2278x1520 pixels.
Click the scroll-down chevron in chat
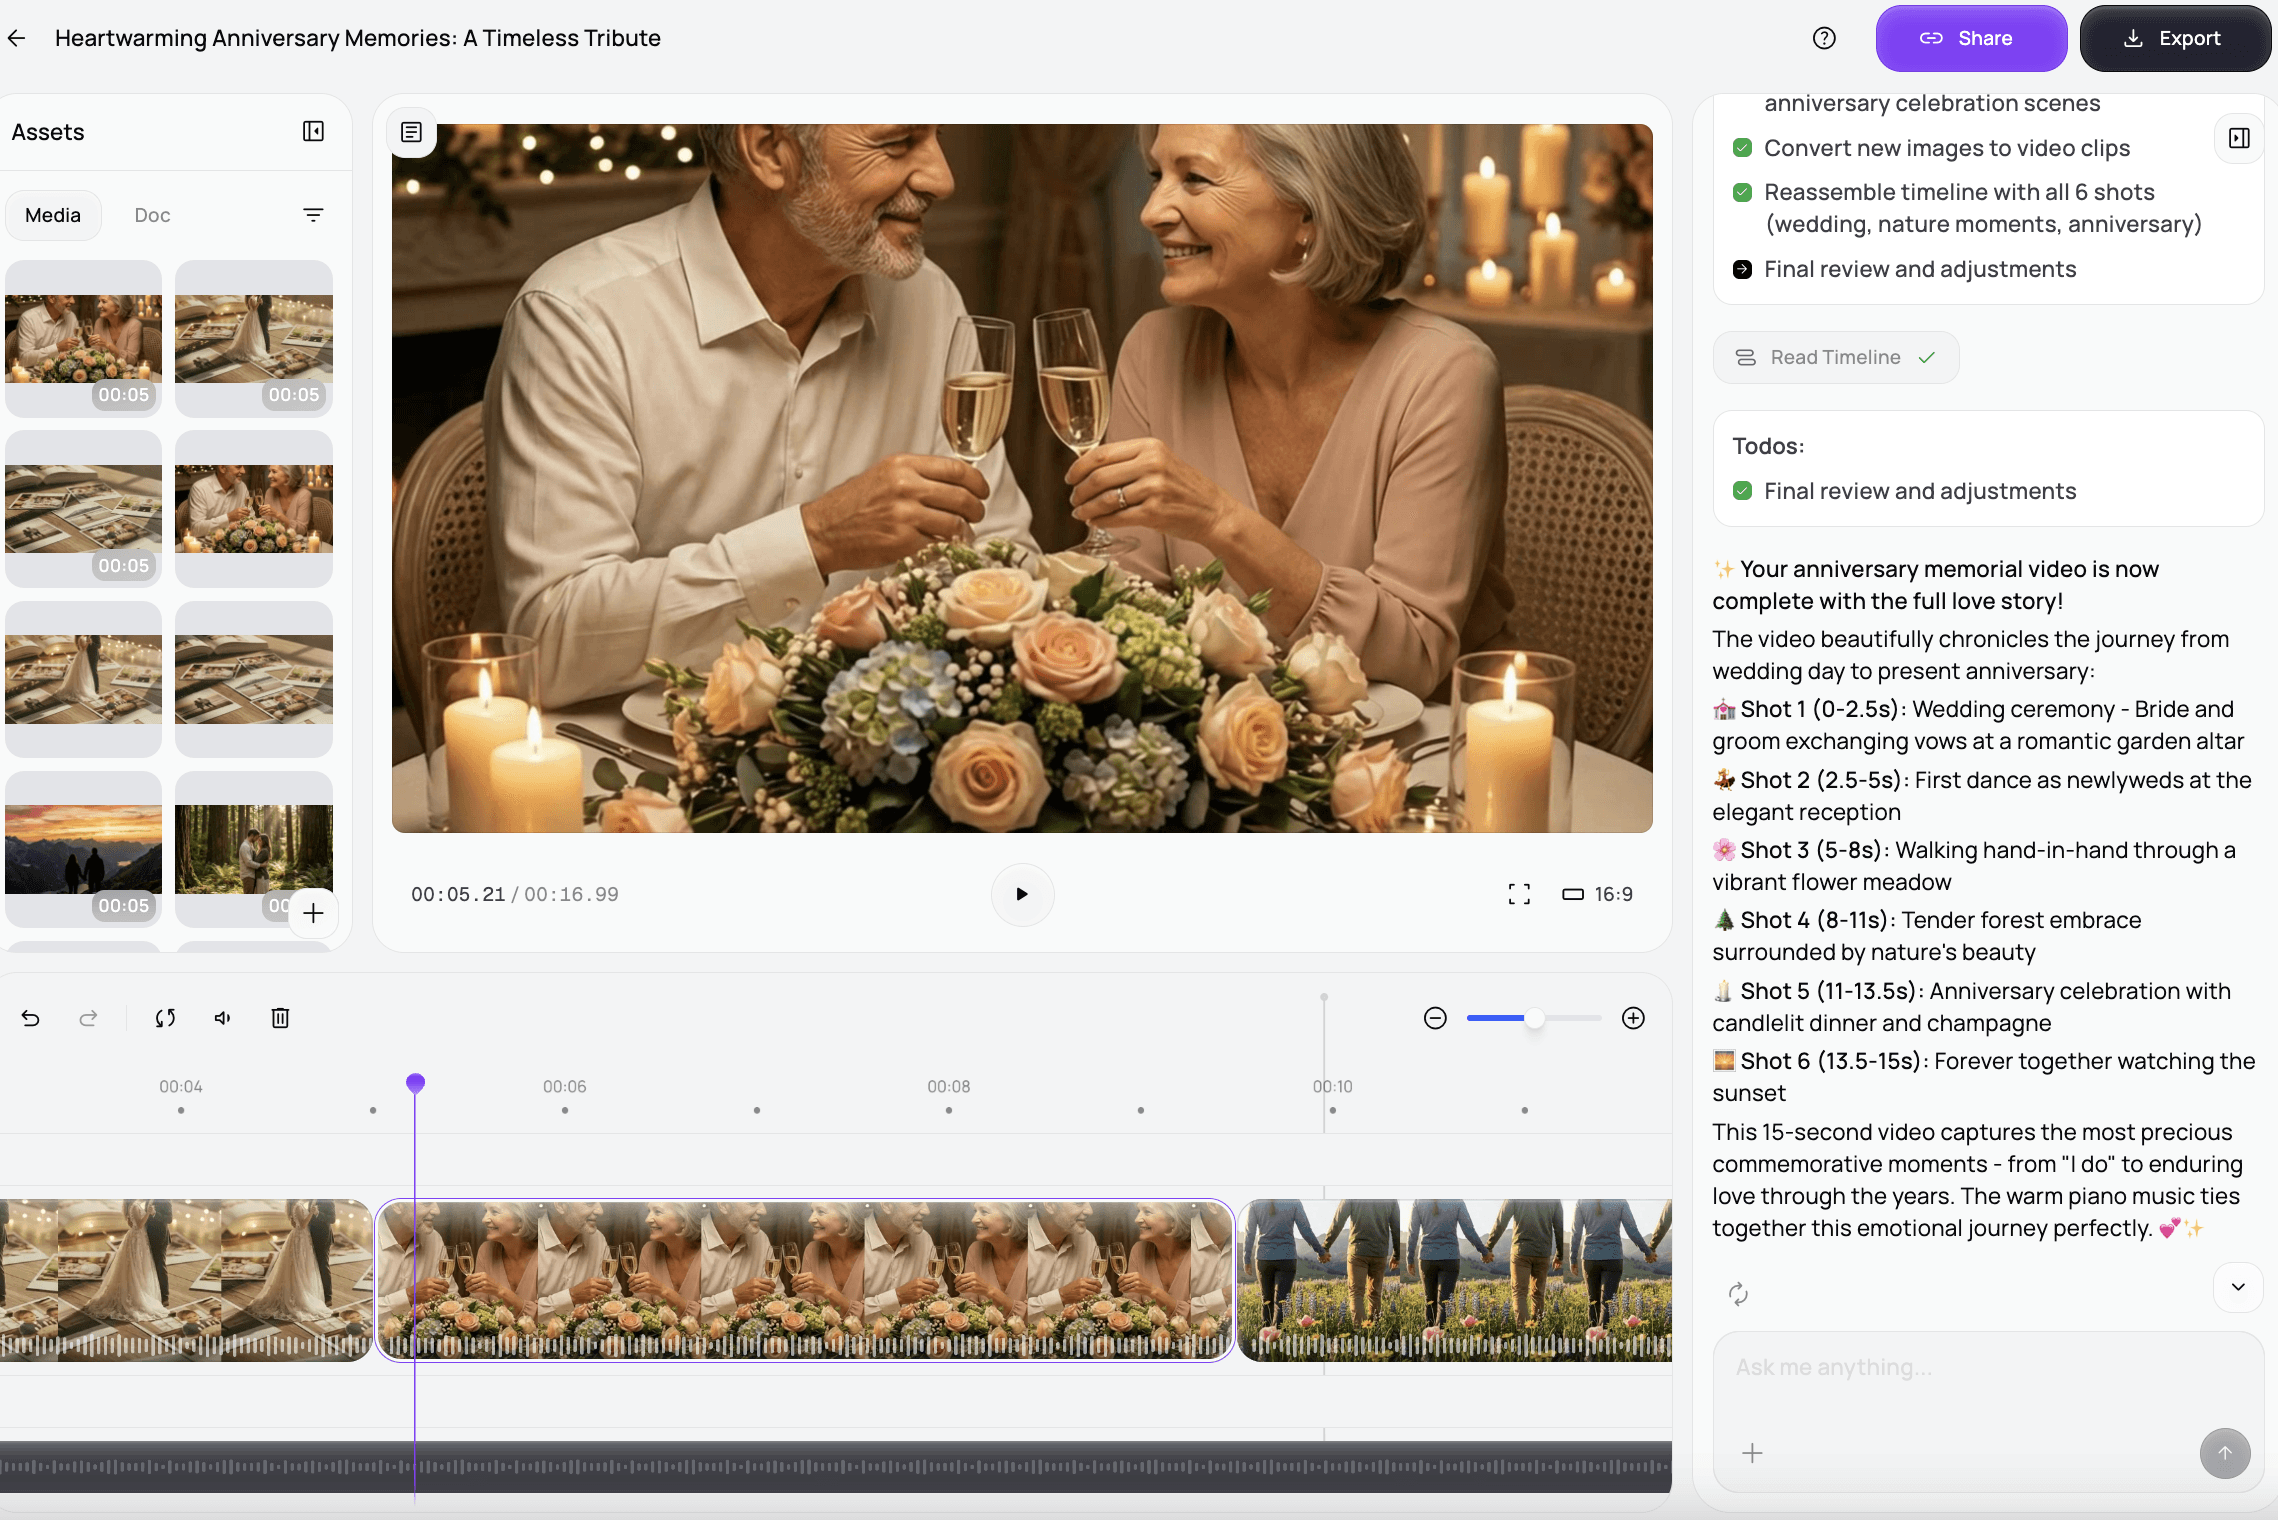[2238, 1287]
